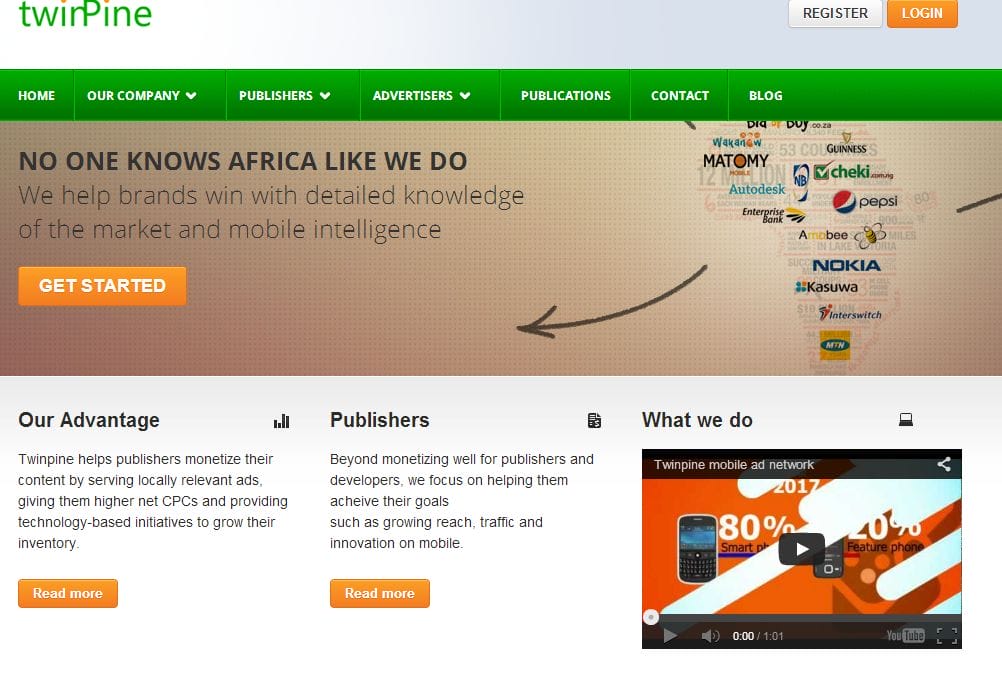
Task: Expand the Our Company dropdown menu
Action: click(x=143, y=96)
